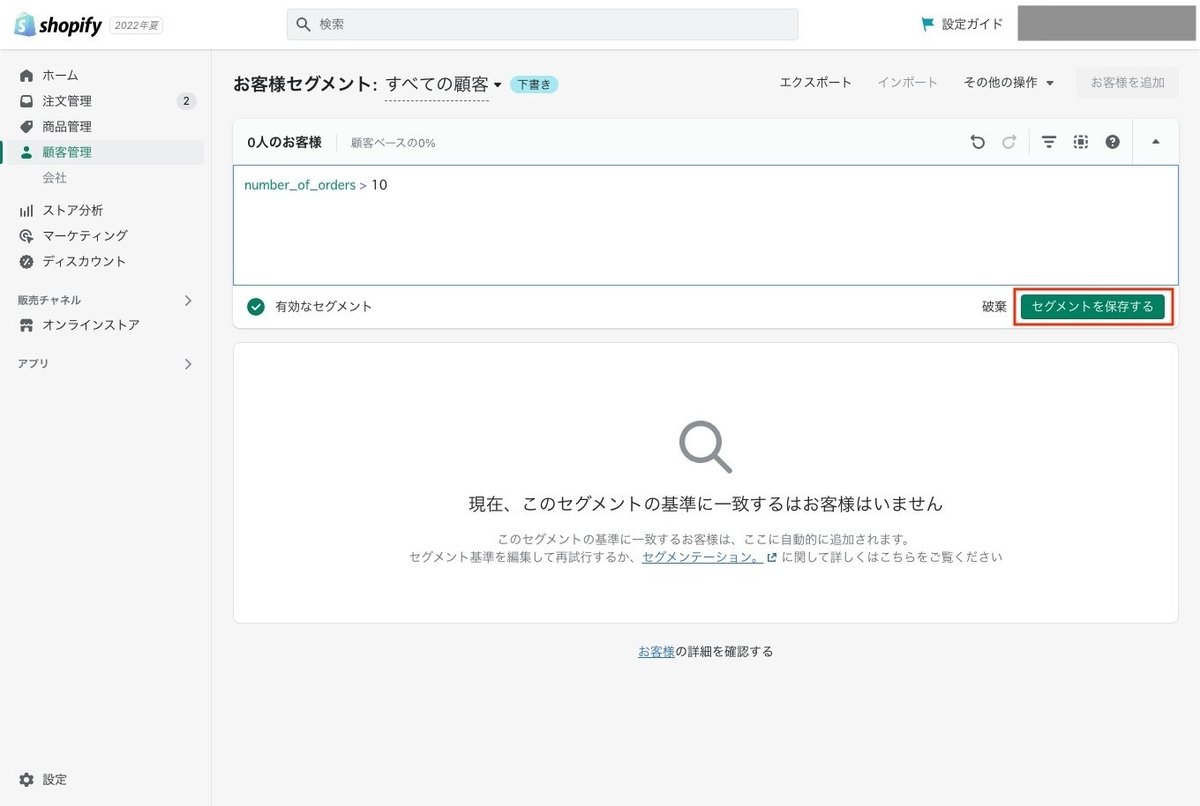Follow the お客様 link below the panel
Image resolution: width=1200 pixels, height=806 pixels.
[656, 651]
